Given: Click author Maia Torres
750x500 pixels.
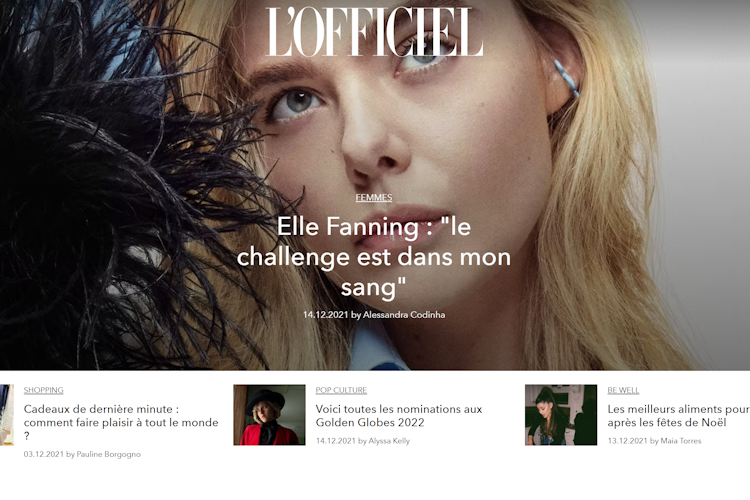Looking at the screenshot, I should click(x=681, y=441).
